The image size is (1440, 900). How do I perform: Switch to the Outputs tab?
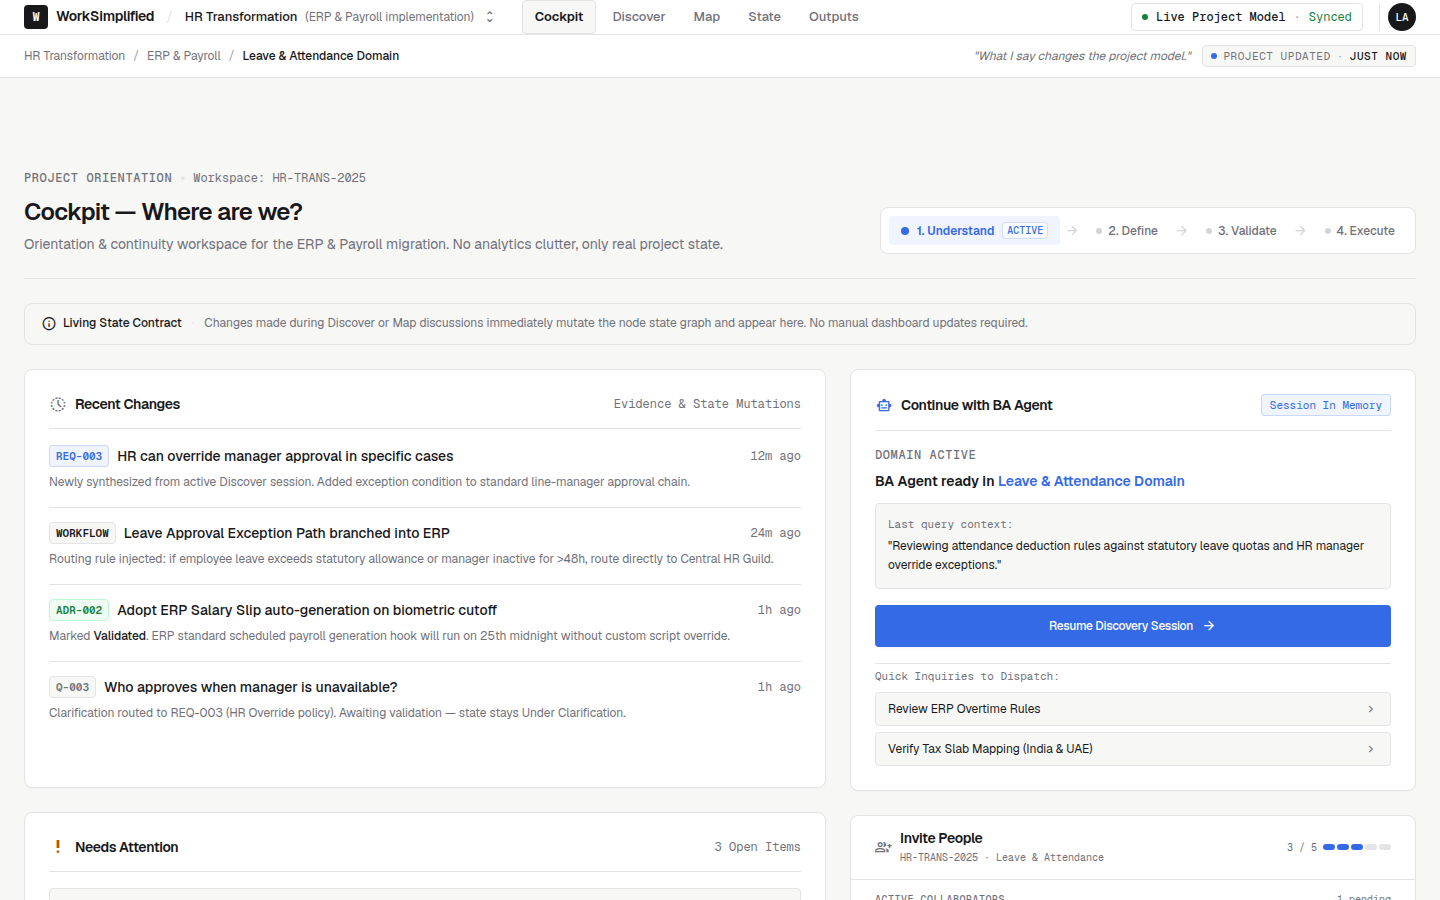834,17
